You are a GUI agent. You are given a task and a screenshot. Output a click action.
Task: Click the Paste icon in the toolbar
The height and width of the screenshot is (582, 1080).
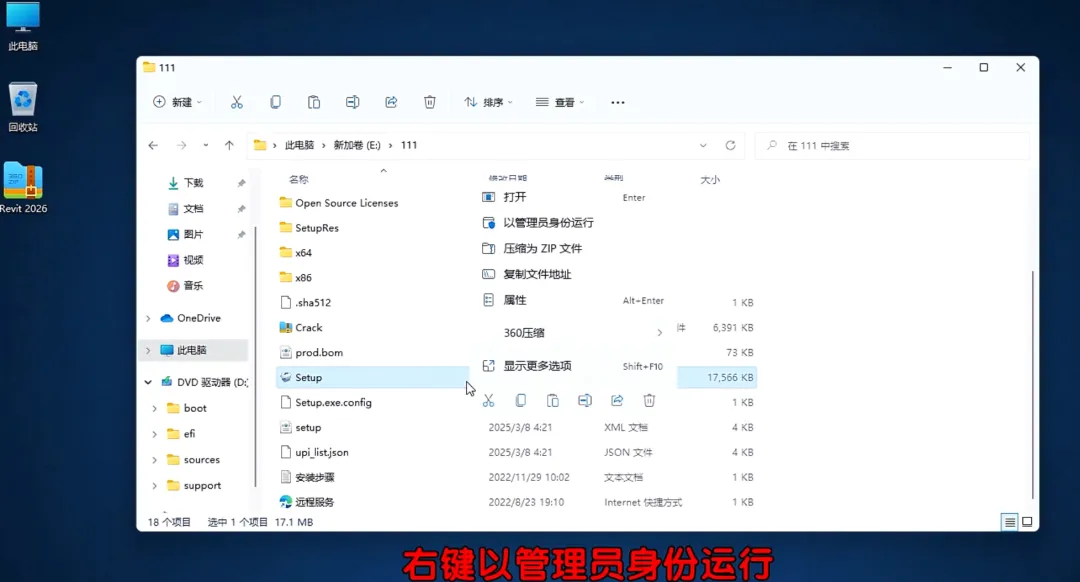pyautogui.click(x=313, y=102)
